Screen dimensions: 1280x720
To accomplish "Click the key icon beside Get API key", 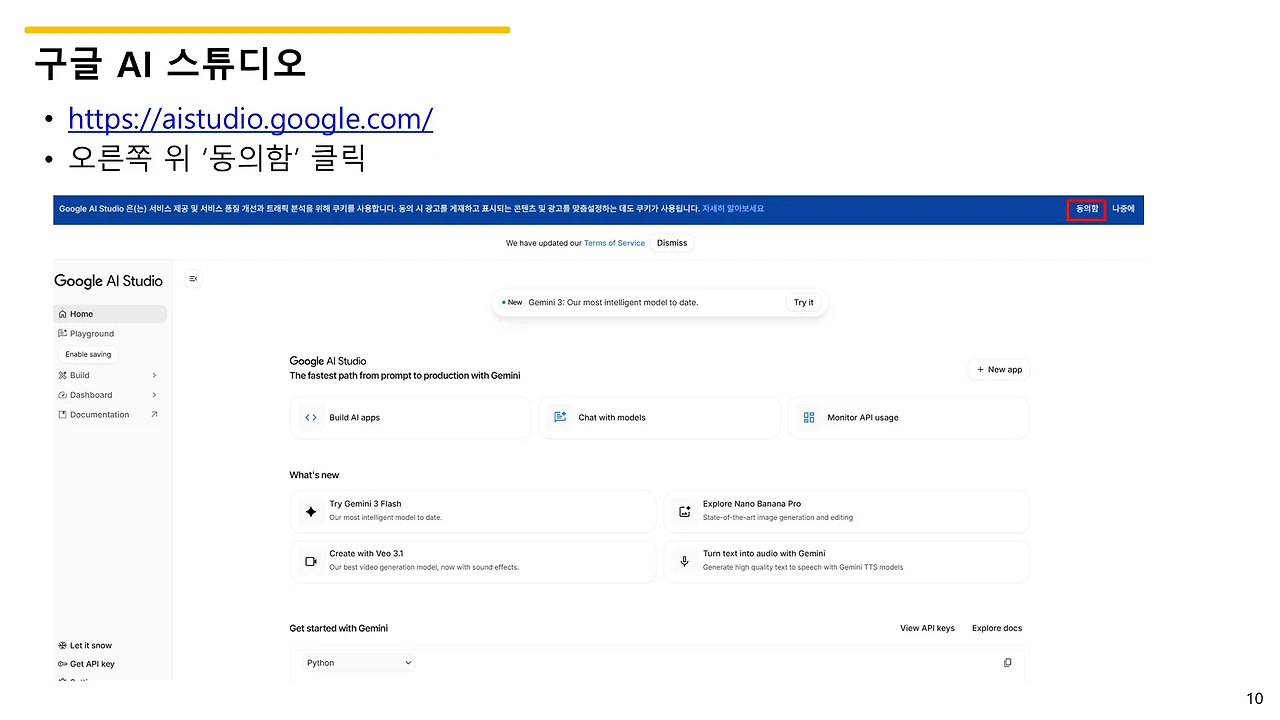I will (62, 664).
